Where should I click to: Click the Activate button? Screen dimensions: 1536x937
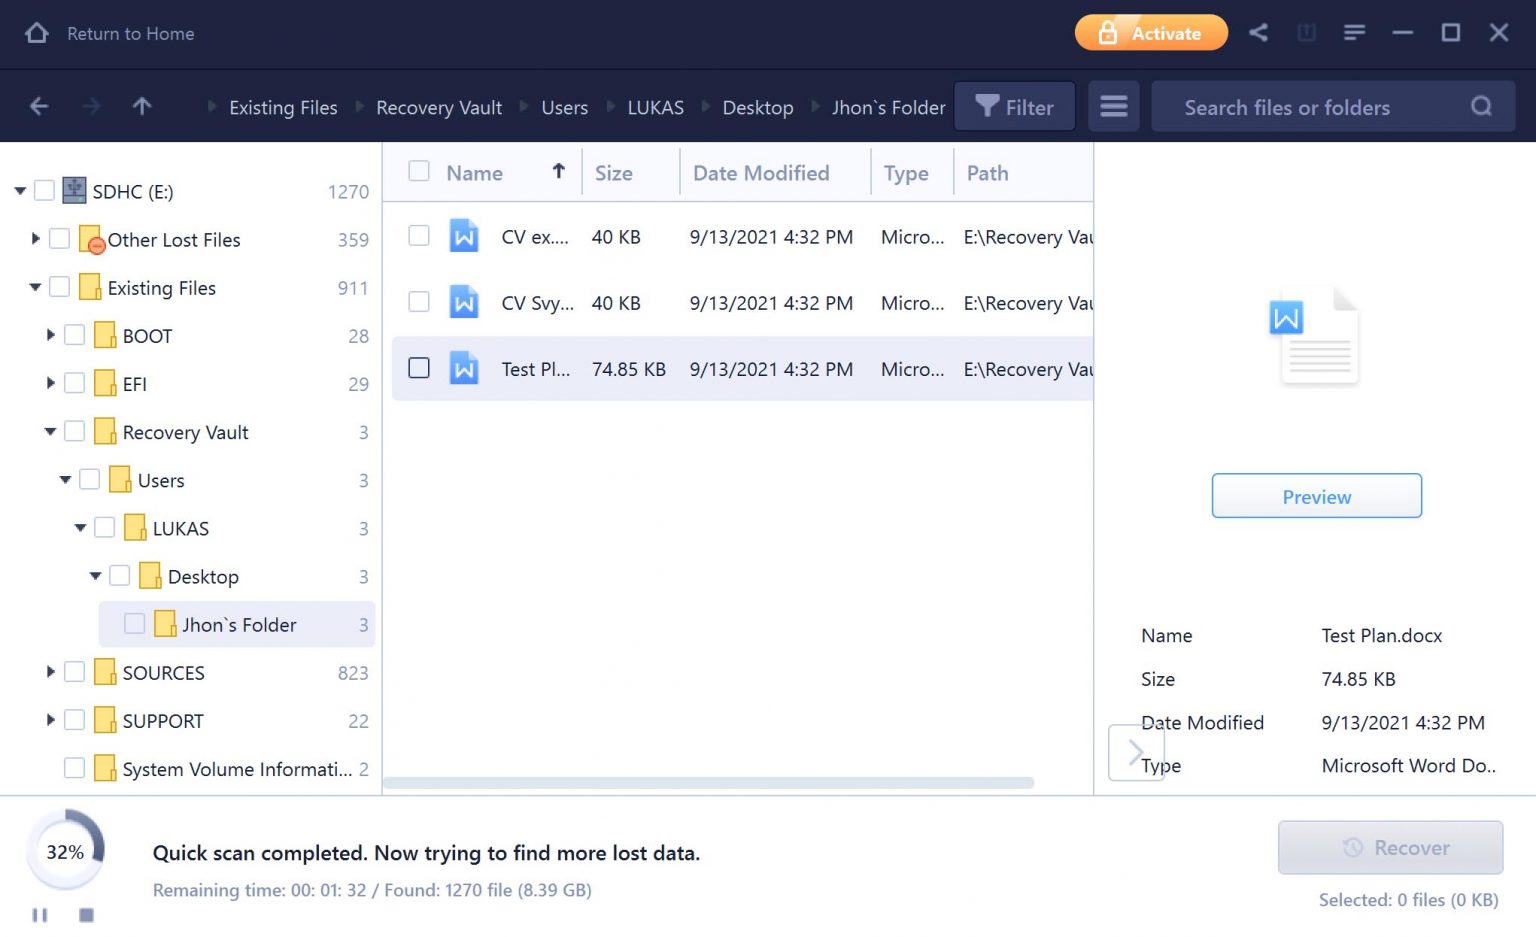tap(1151, 32)
